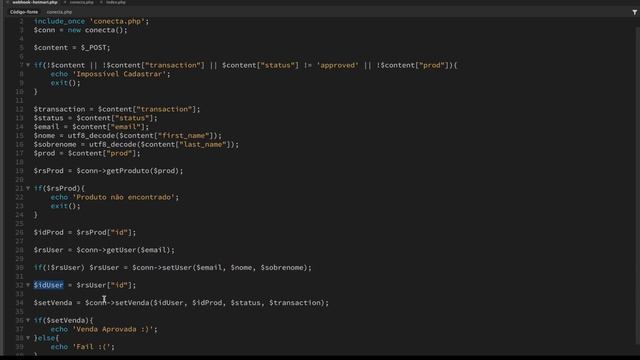Click echo 'Fail :(' statement
640x360 pixels.
pyautogui.click(x=83, y=347)
